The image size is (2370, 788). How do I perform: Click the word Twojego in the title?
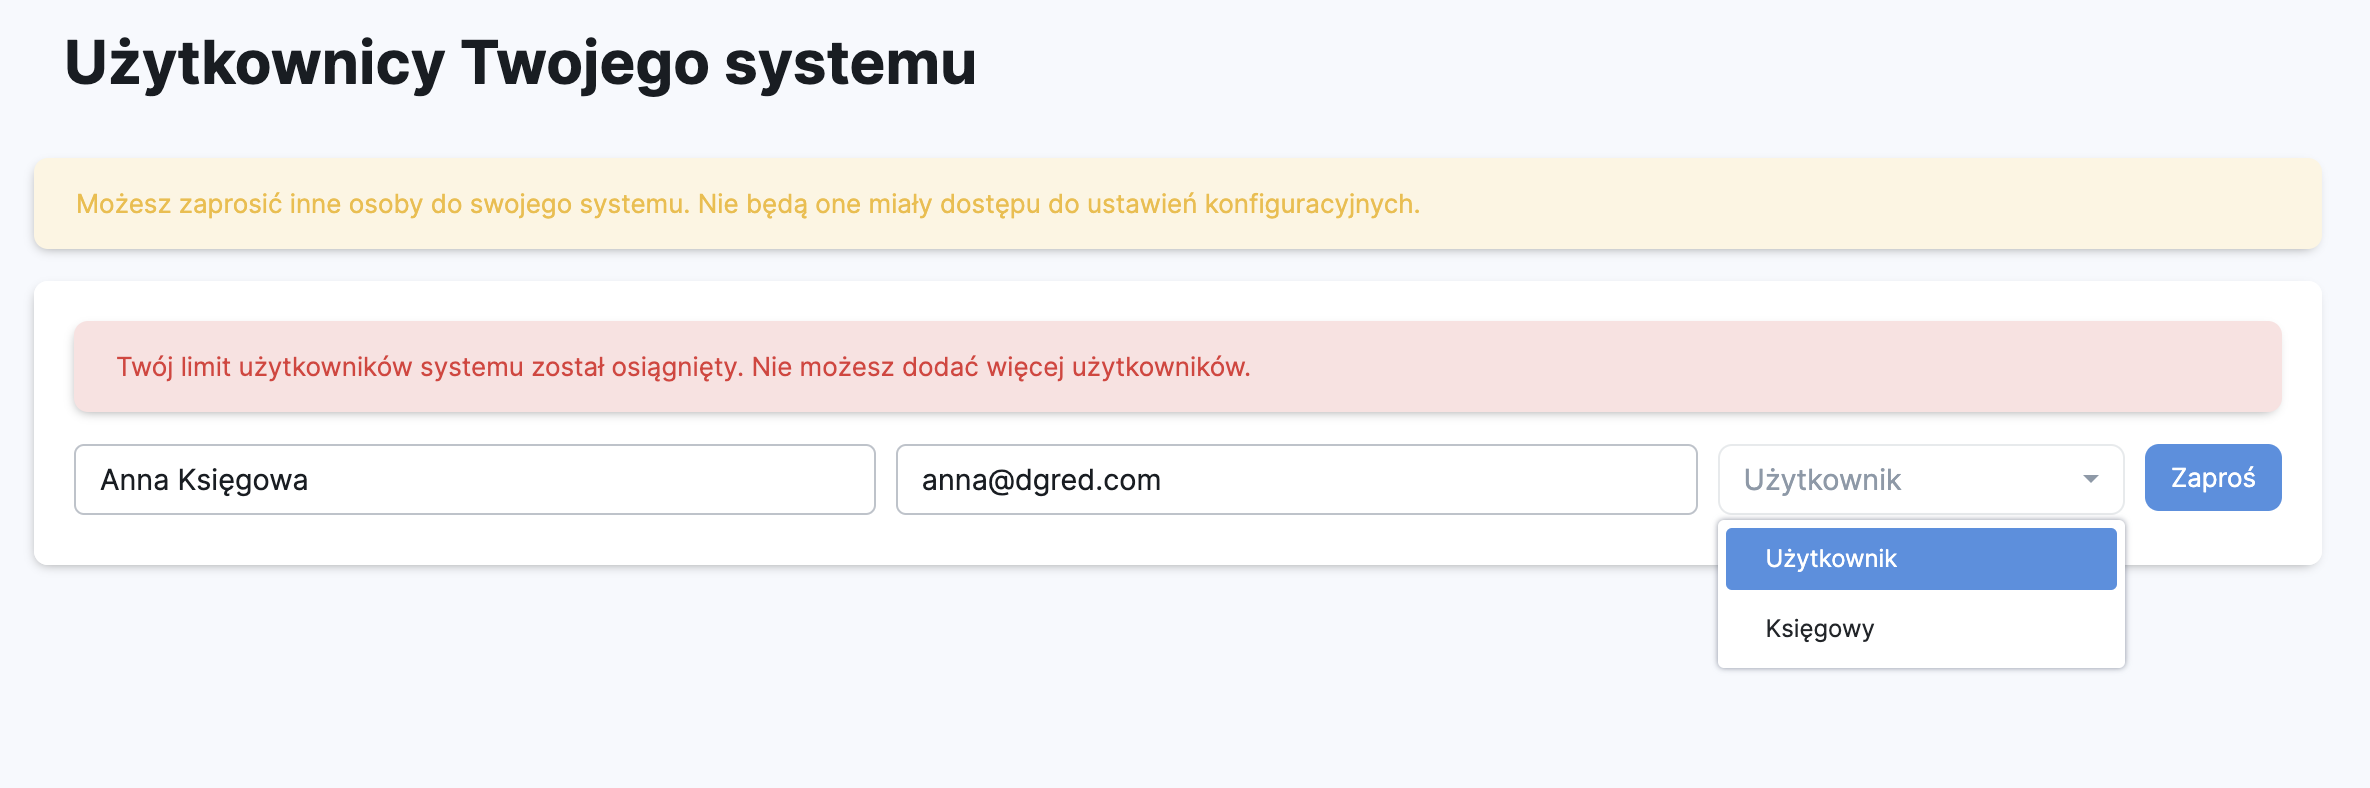[x=584, y=63]
